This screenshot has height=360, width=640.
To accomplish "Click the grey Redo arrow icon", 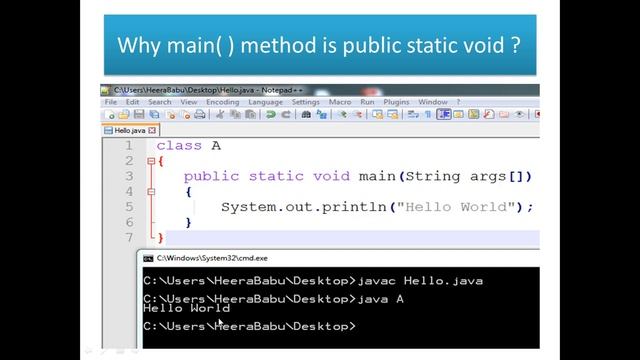I will coord(286,115).
